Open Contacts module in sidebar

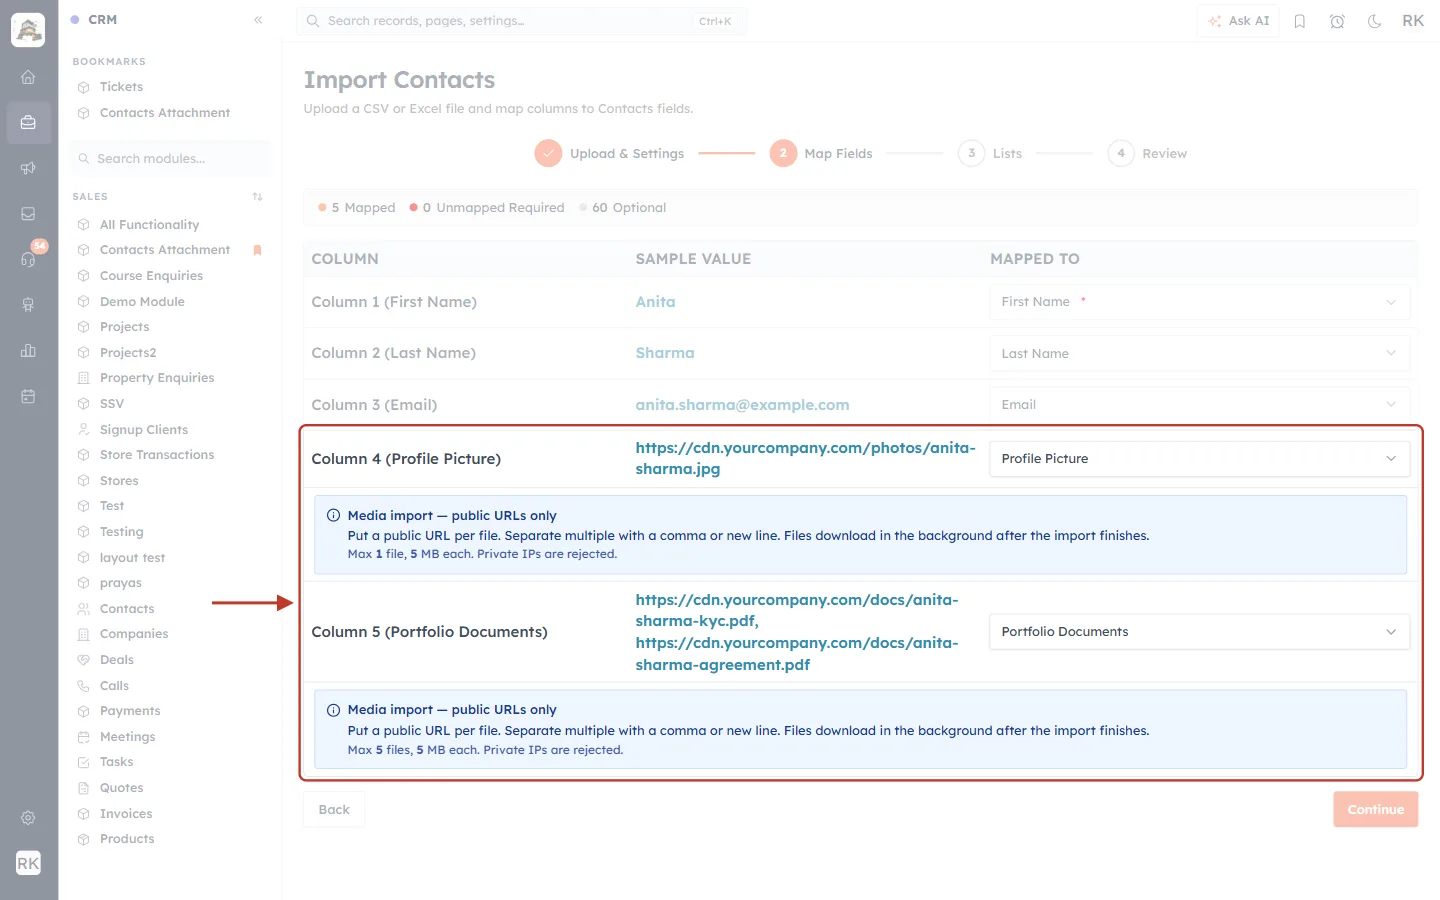(x=127, y=609)
